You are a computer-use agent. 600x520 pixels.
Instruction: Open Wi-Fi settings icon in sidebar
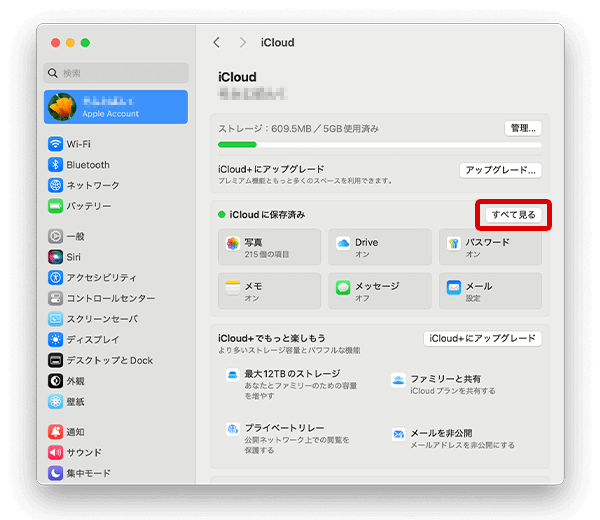[55, 144]
